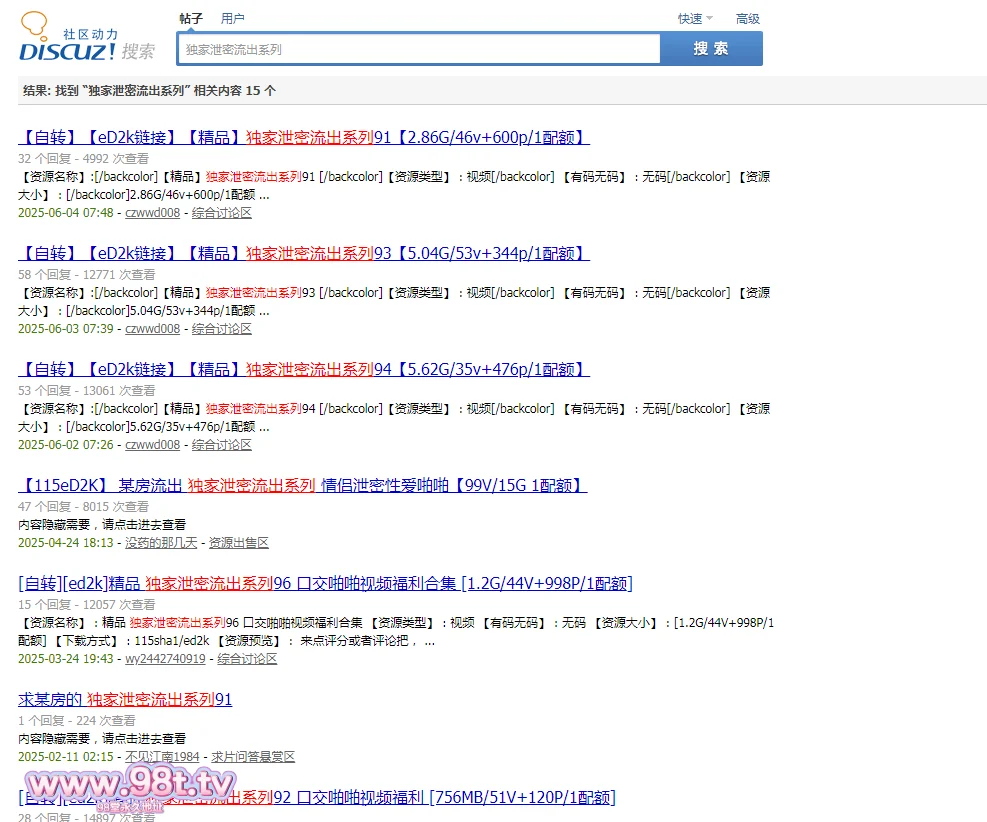Open the result titled with 2.86G/46v+600p
This screenshot has width=987, height=822.
(x=303, y=138)
